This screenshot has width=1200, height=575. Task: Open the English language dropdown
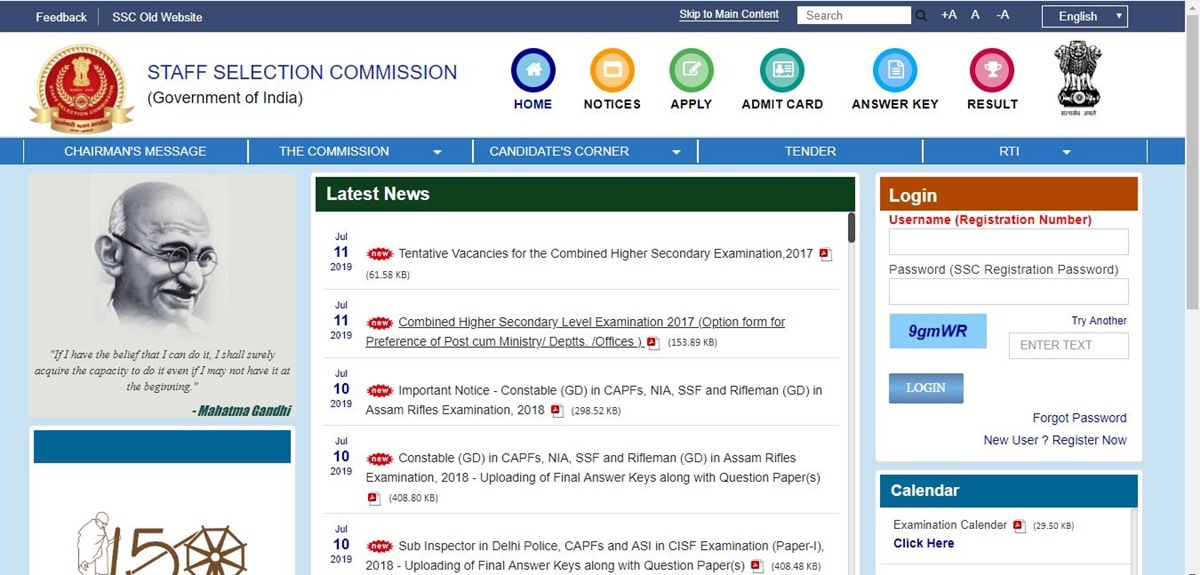(x=1084, y=16)
